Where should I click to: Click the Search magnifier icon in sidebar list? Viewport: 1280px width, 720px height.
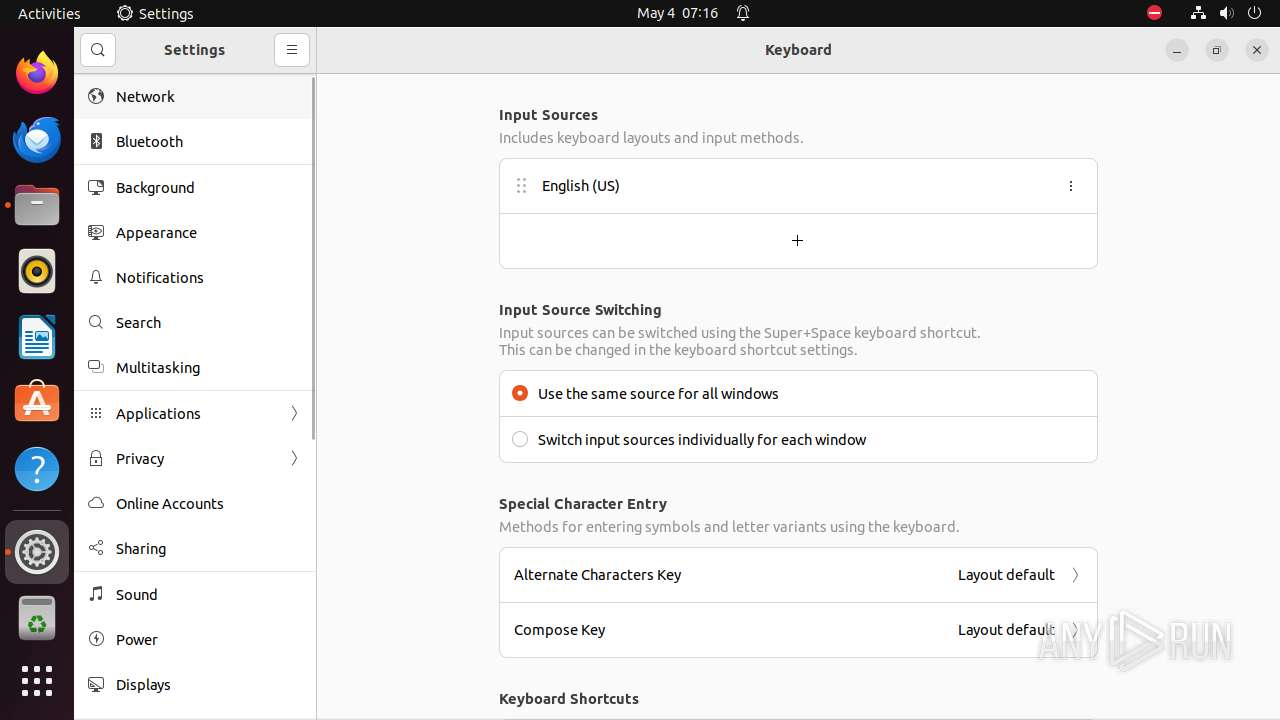[96, 322]
